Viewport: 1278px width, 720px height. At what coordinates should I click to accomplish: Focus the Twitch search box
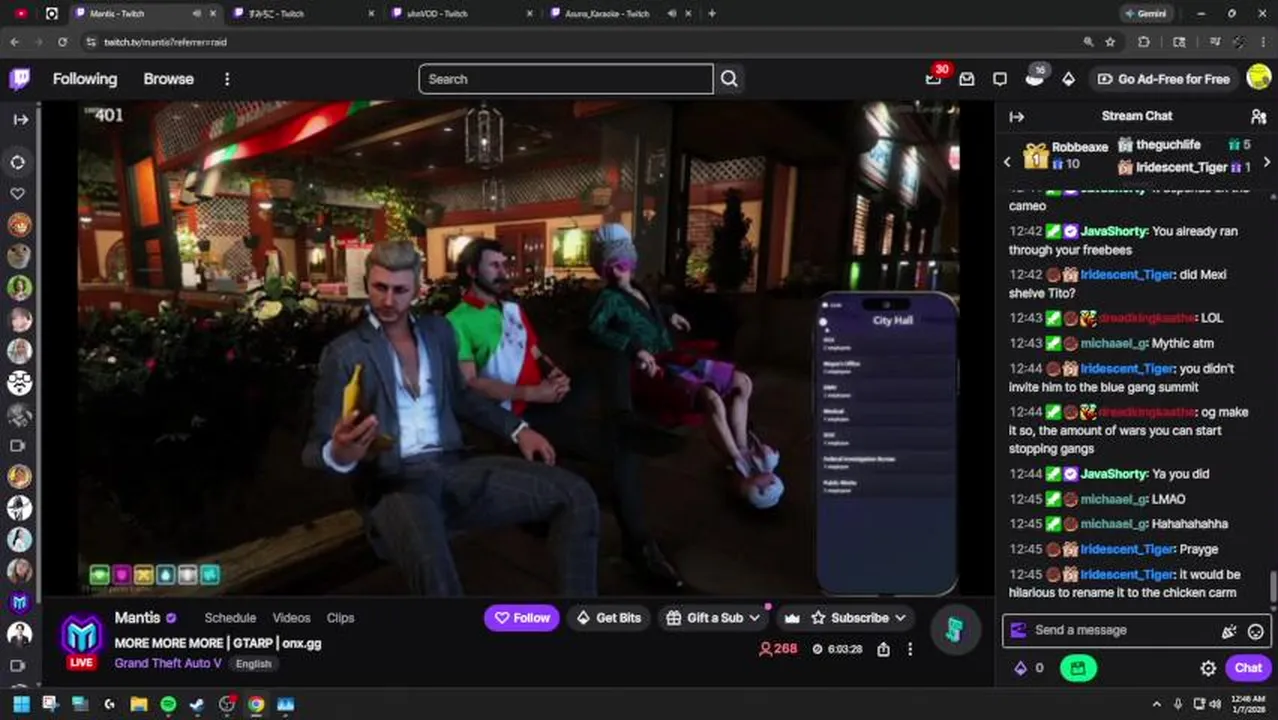[566, 79]
